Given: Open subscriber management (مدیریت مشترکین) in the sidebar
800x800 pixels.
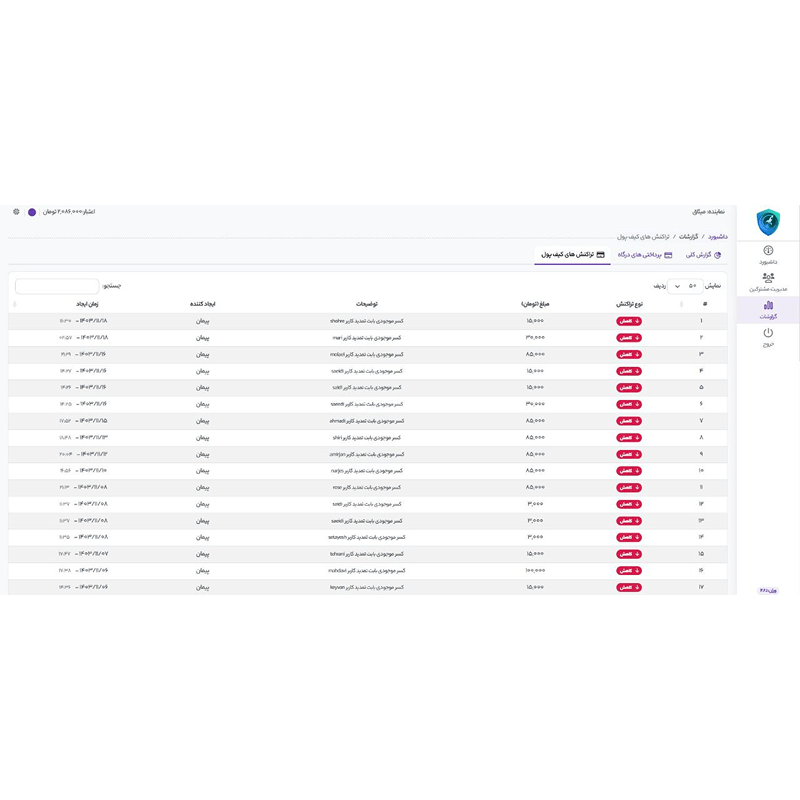Looking at the screenshot, I should pos(768,281).
